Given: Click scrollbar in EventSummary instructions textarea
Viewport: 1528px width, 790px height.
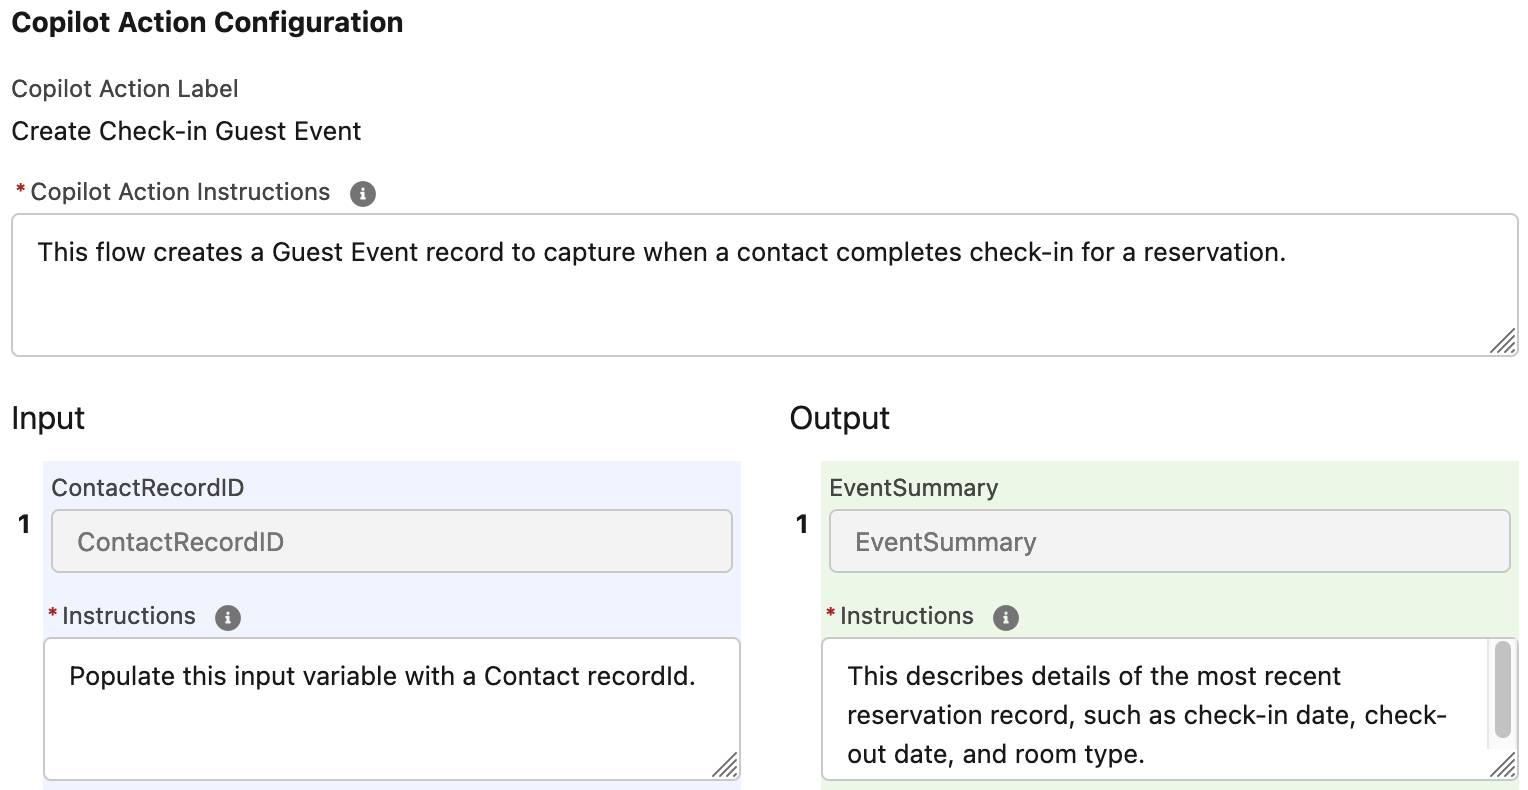Looking at the screenshot, I should [x=1502, y=691].
